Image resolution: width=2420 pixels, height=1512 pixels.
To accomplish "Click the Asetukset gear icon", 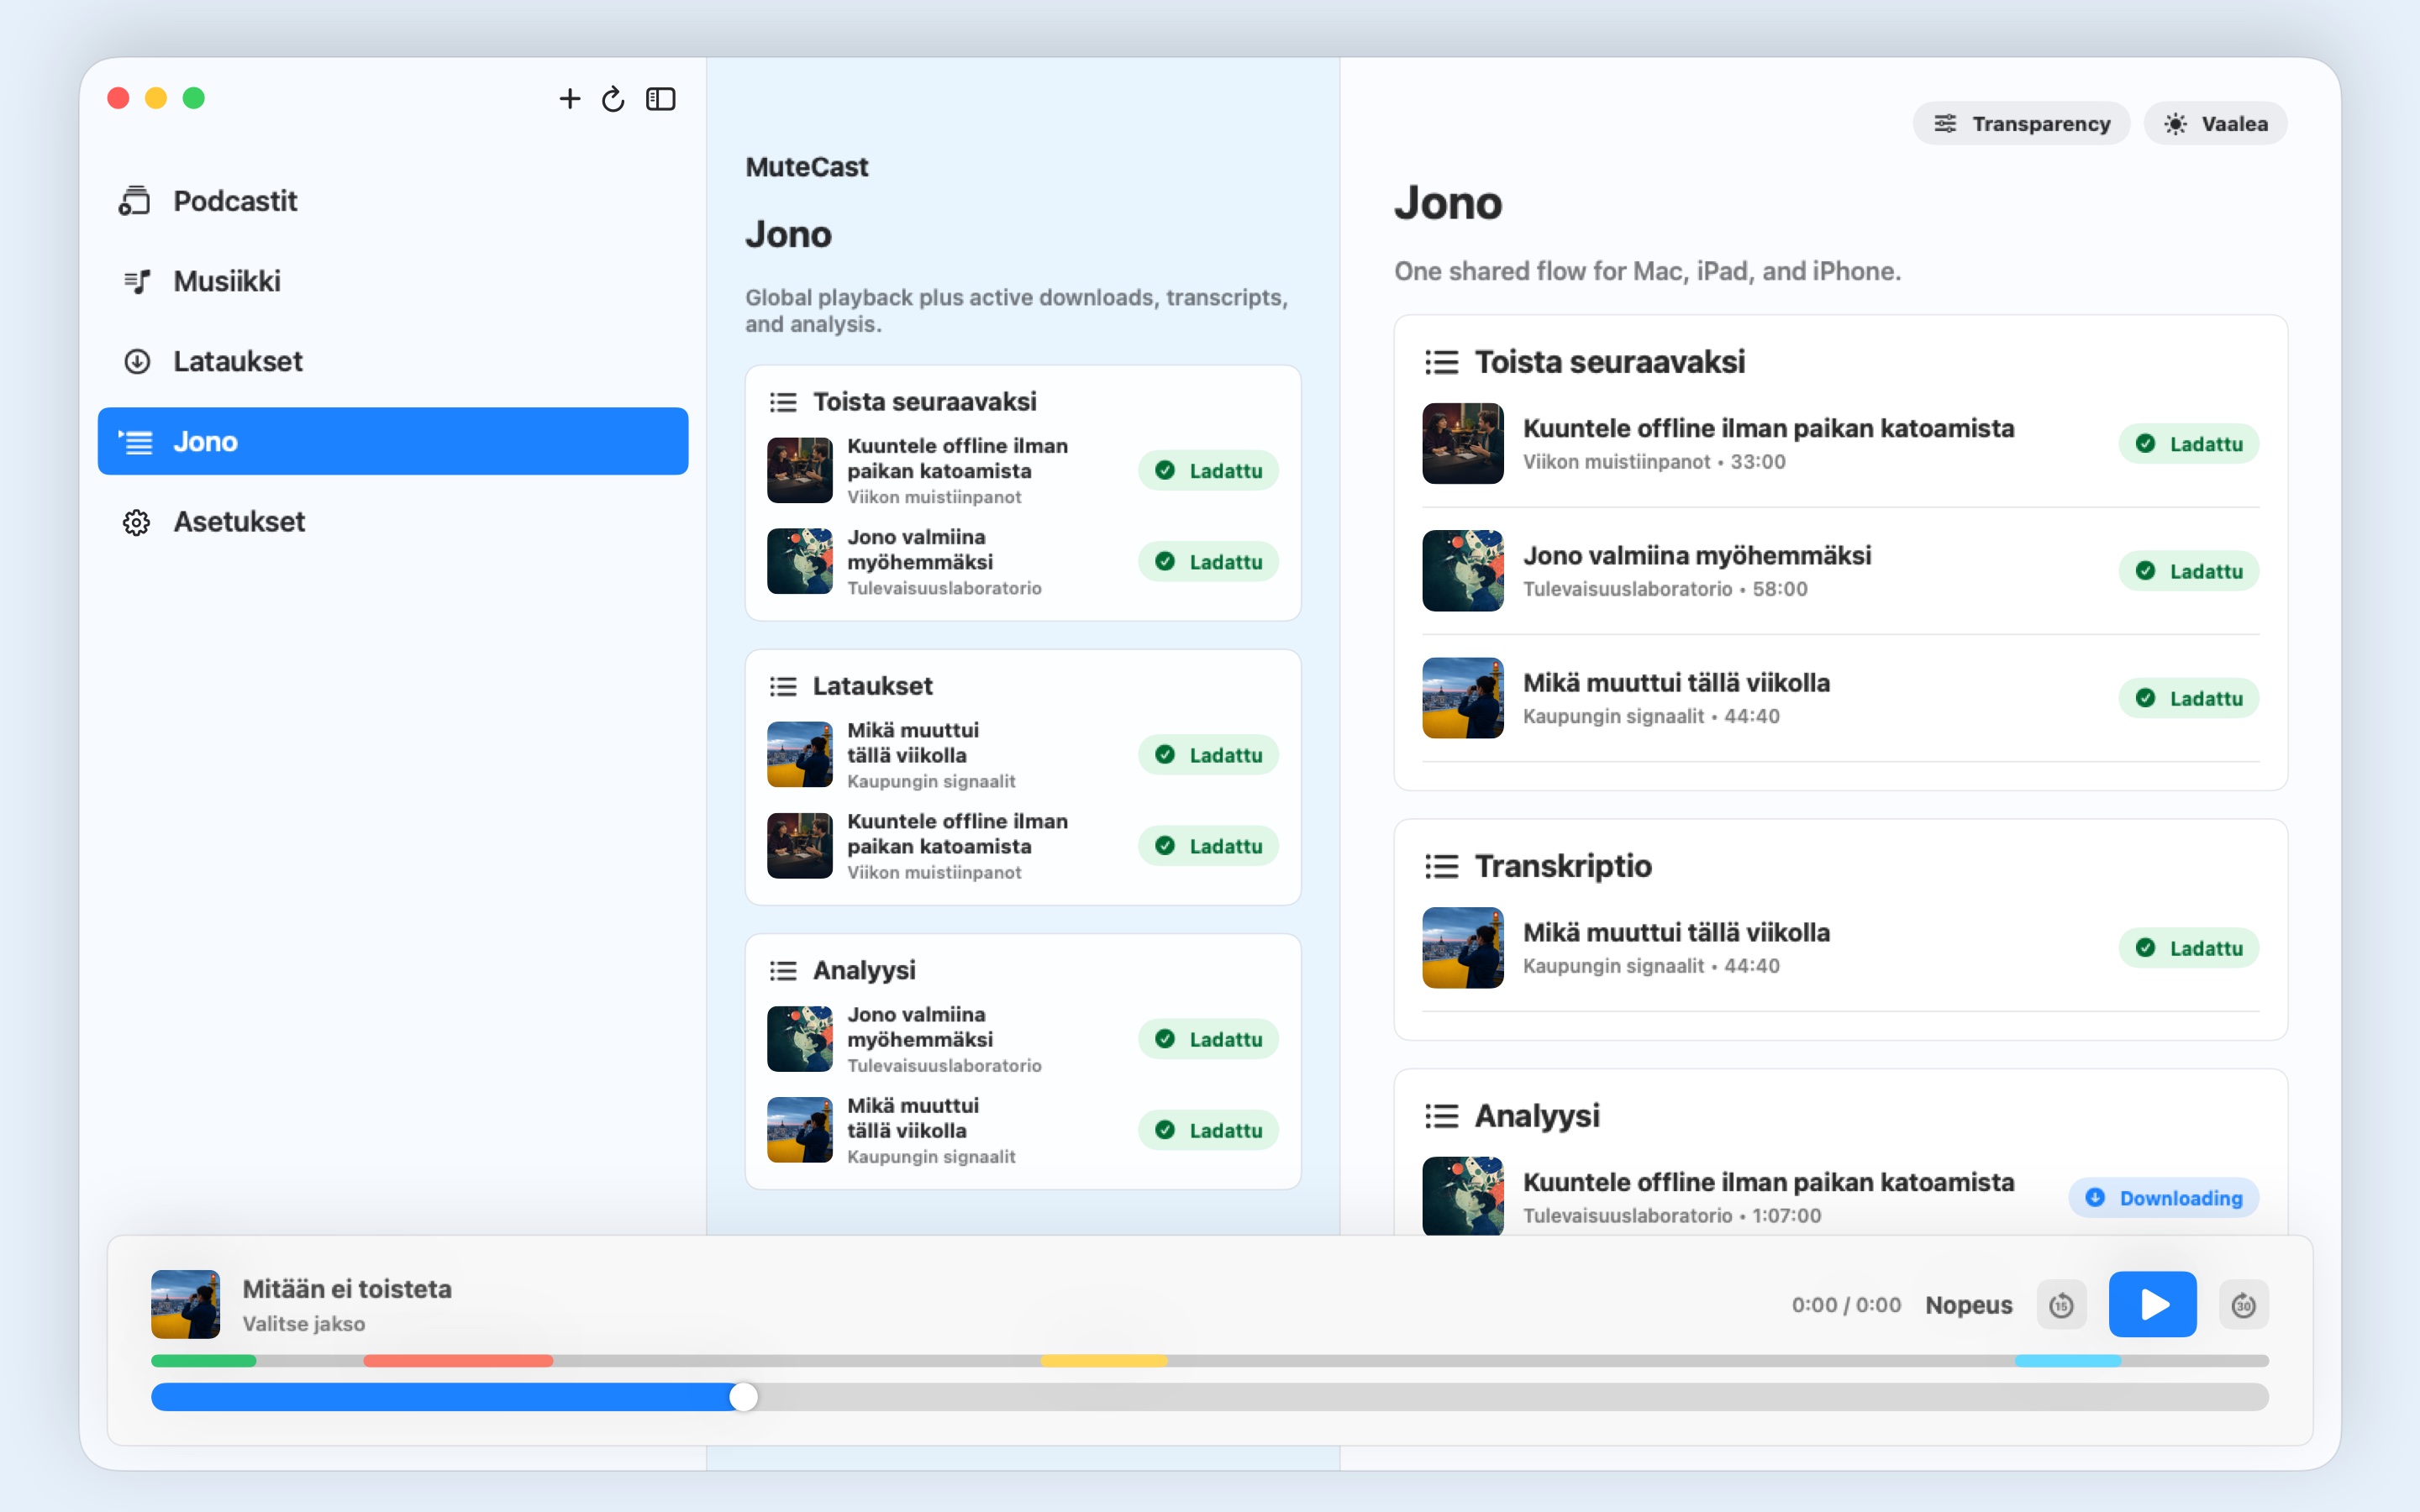I will coord(137,522).
